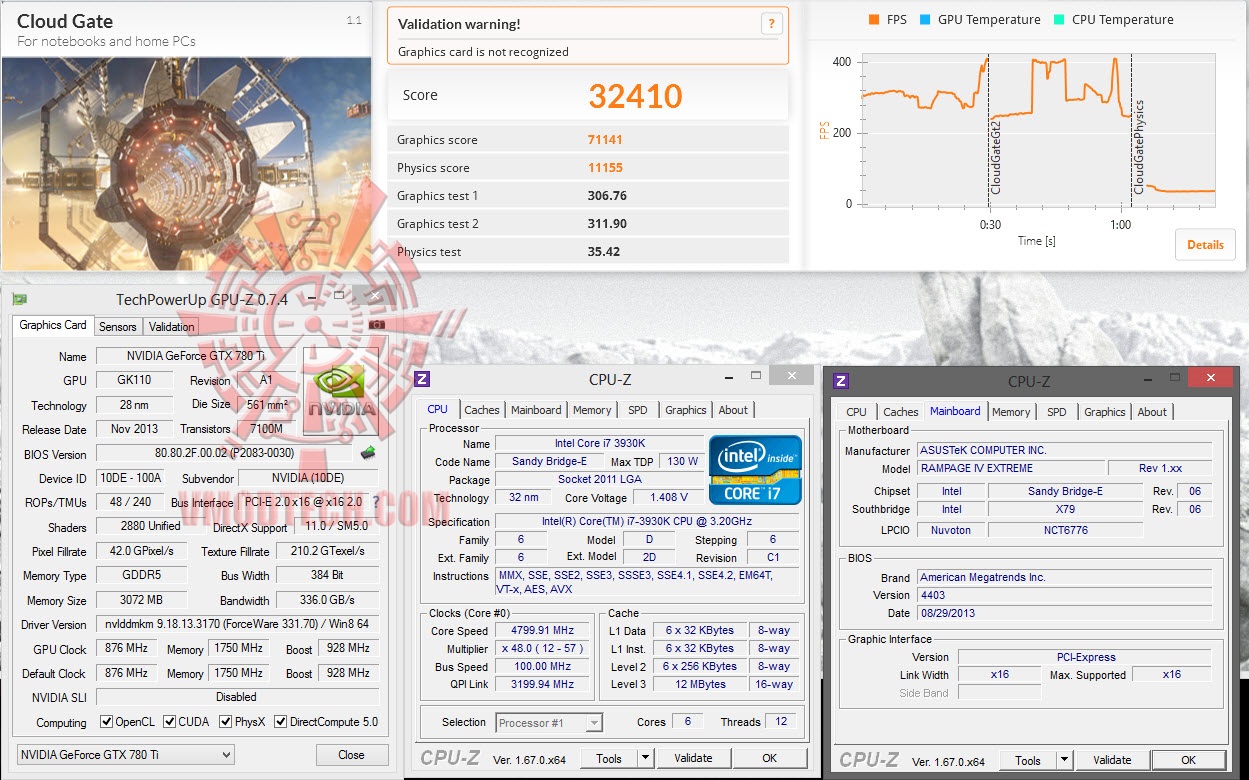1249x780 pixels.
Task: Toggle the PhysX checkbox
Action: pyautogui.click(x=226, y=722)
